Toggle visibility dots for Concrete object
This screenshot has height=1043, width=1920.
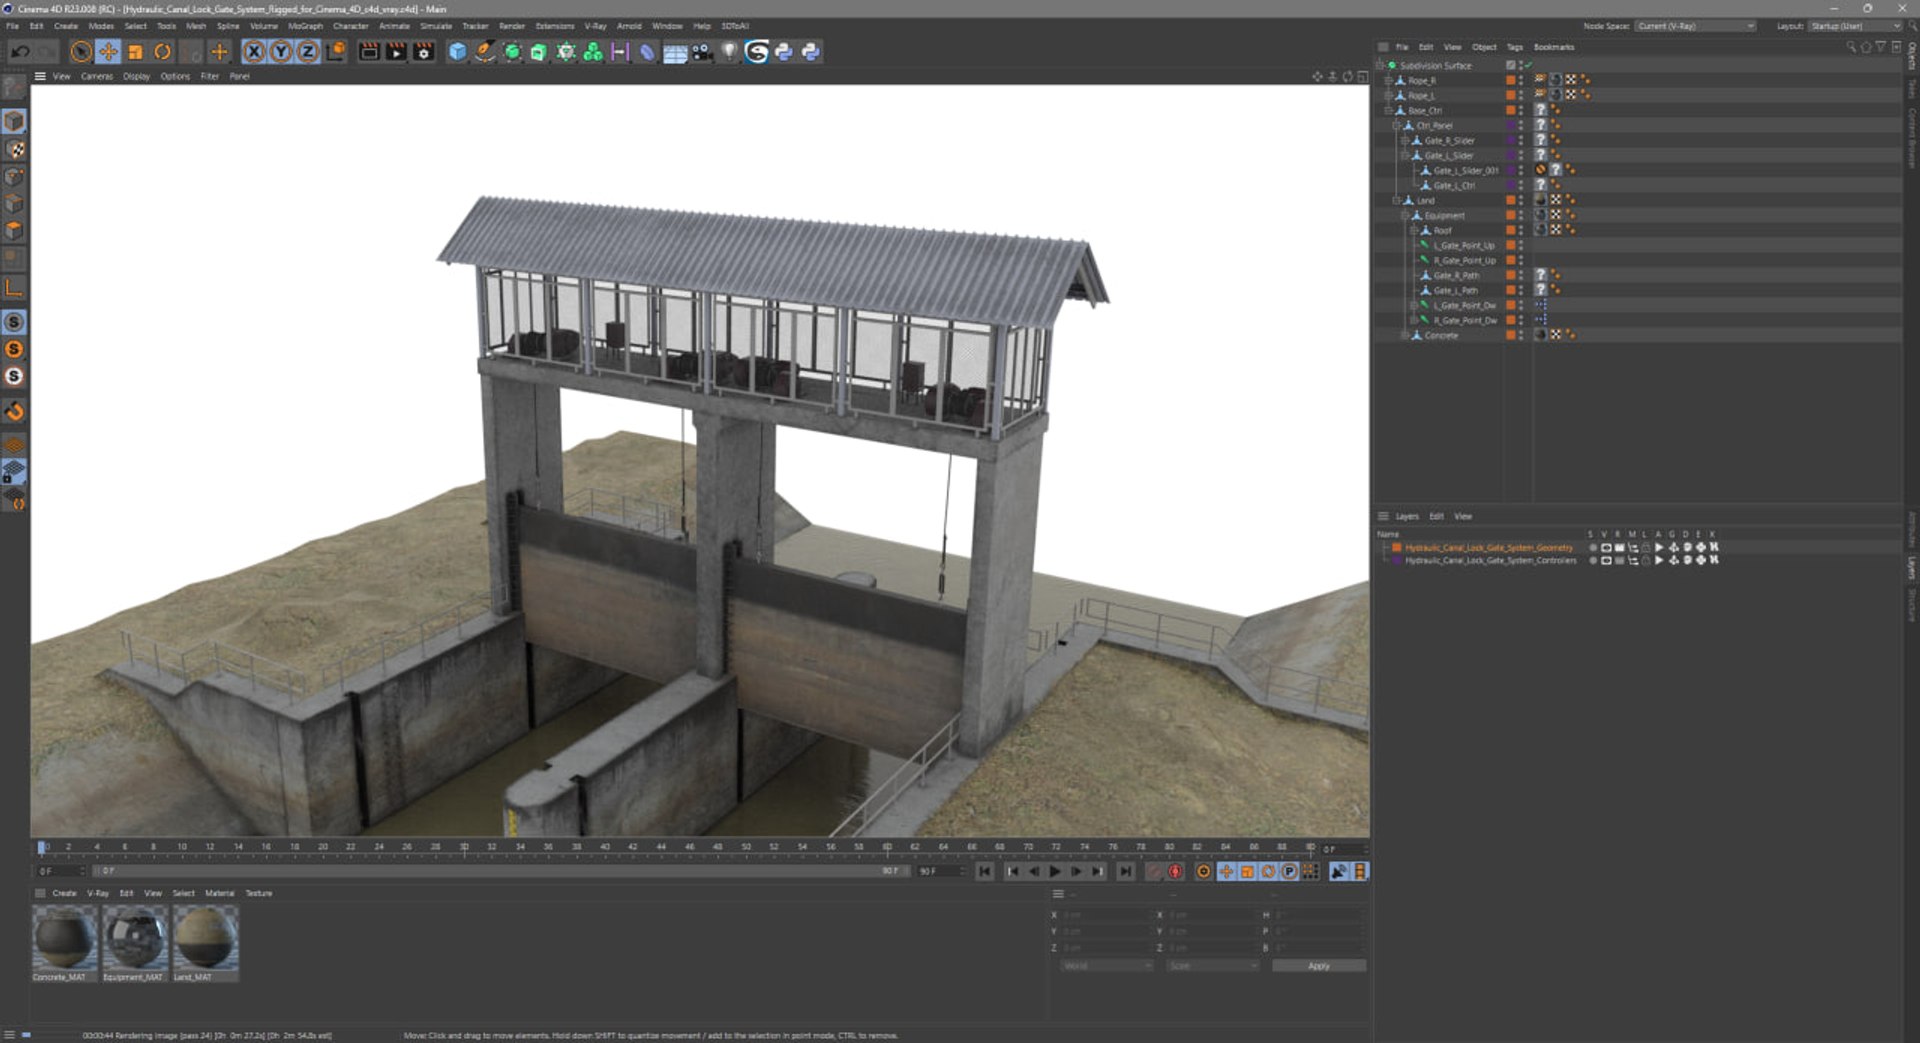tap(1521, 335)
